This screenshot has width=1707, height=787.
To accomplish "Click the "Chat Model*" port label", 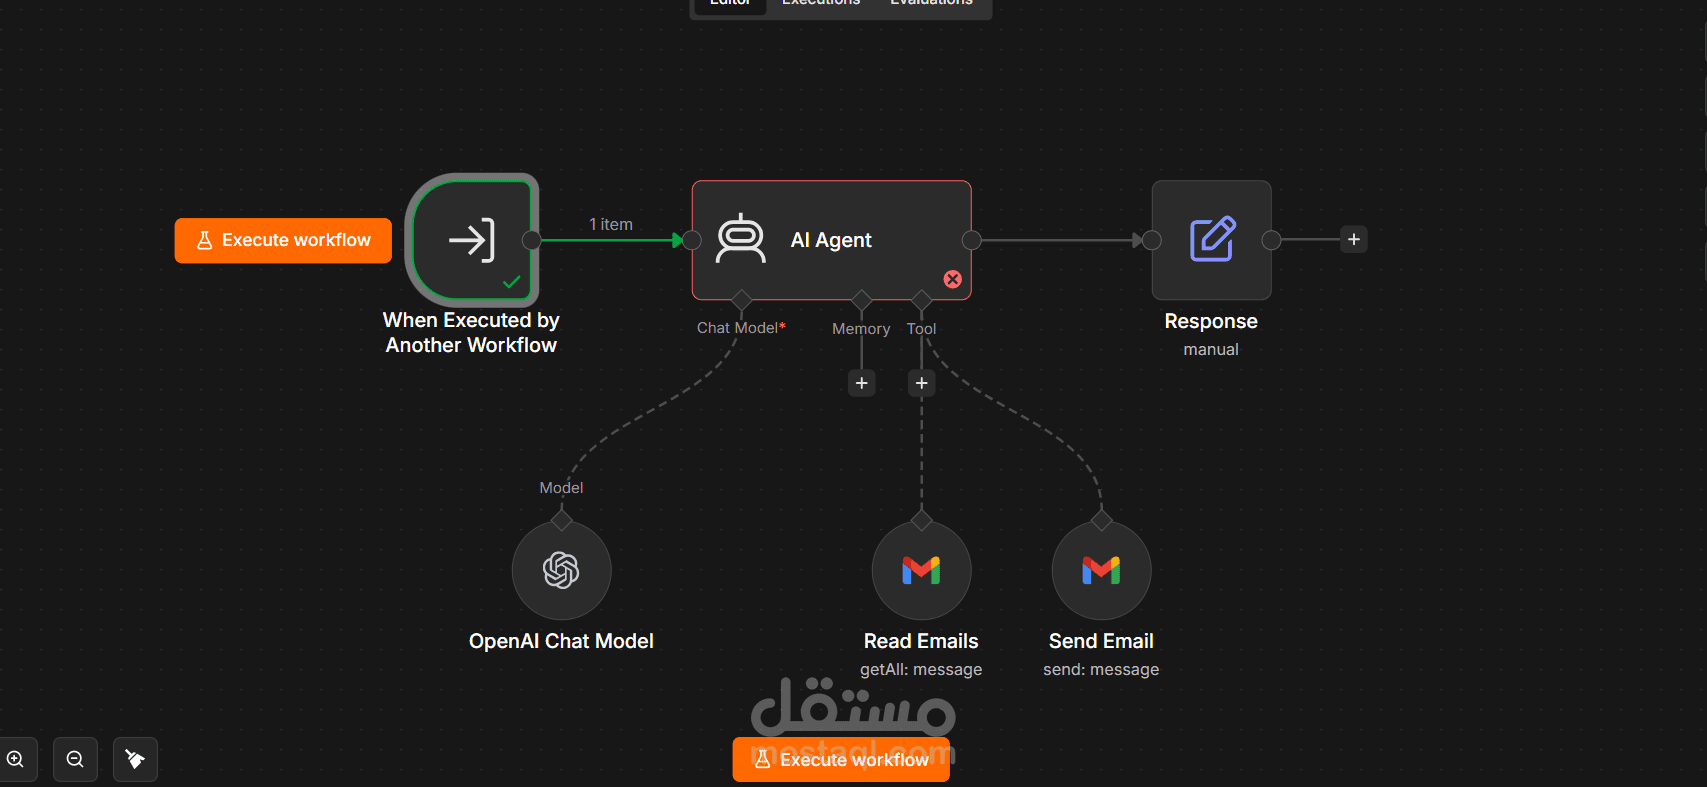I will point(741,328).
